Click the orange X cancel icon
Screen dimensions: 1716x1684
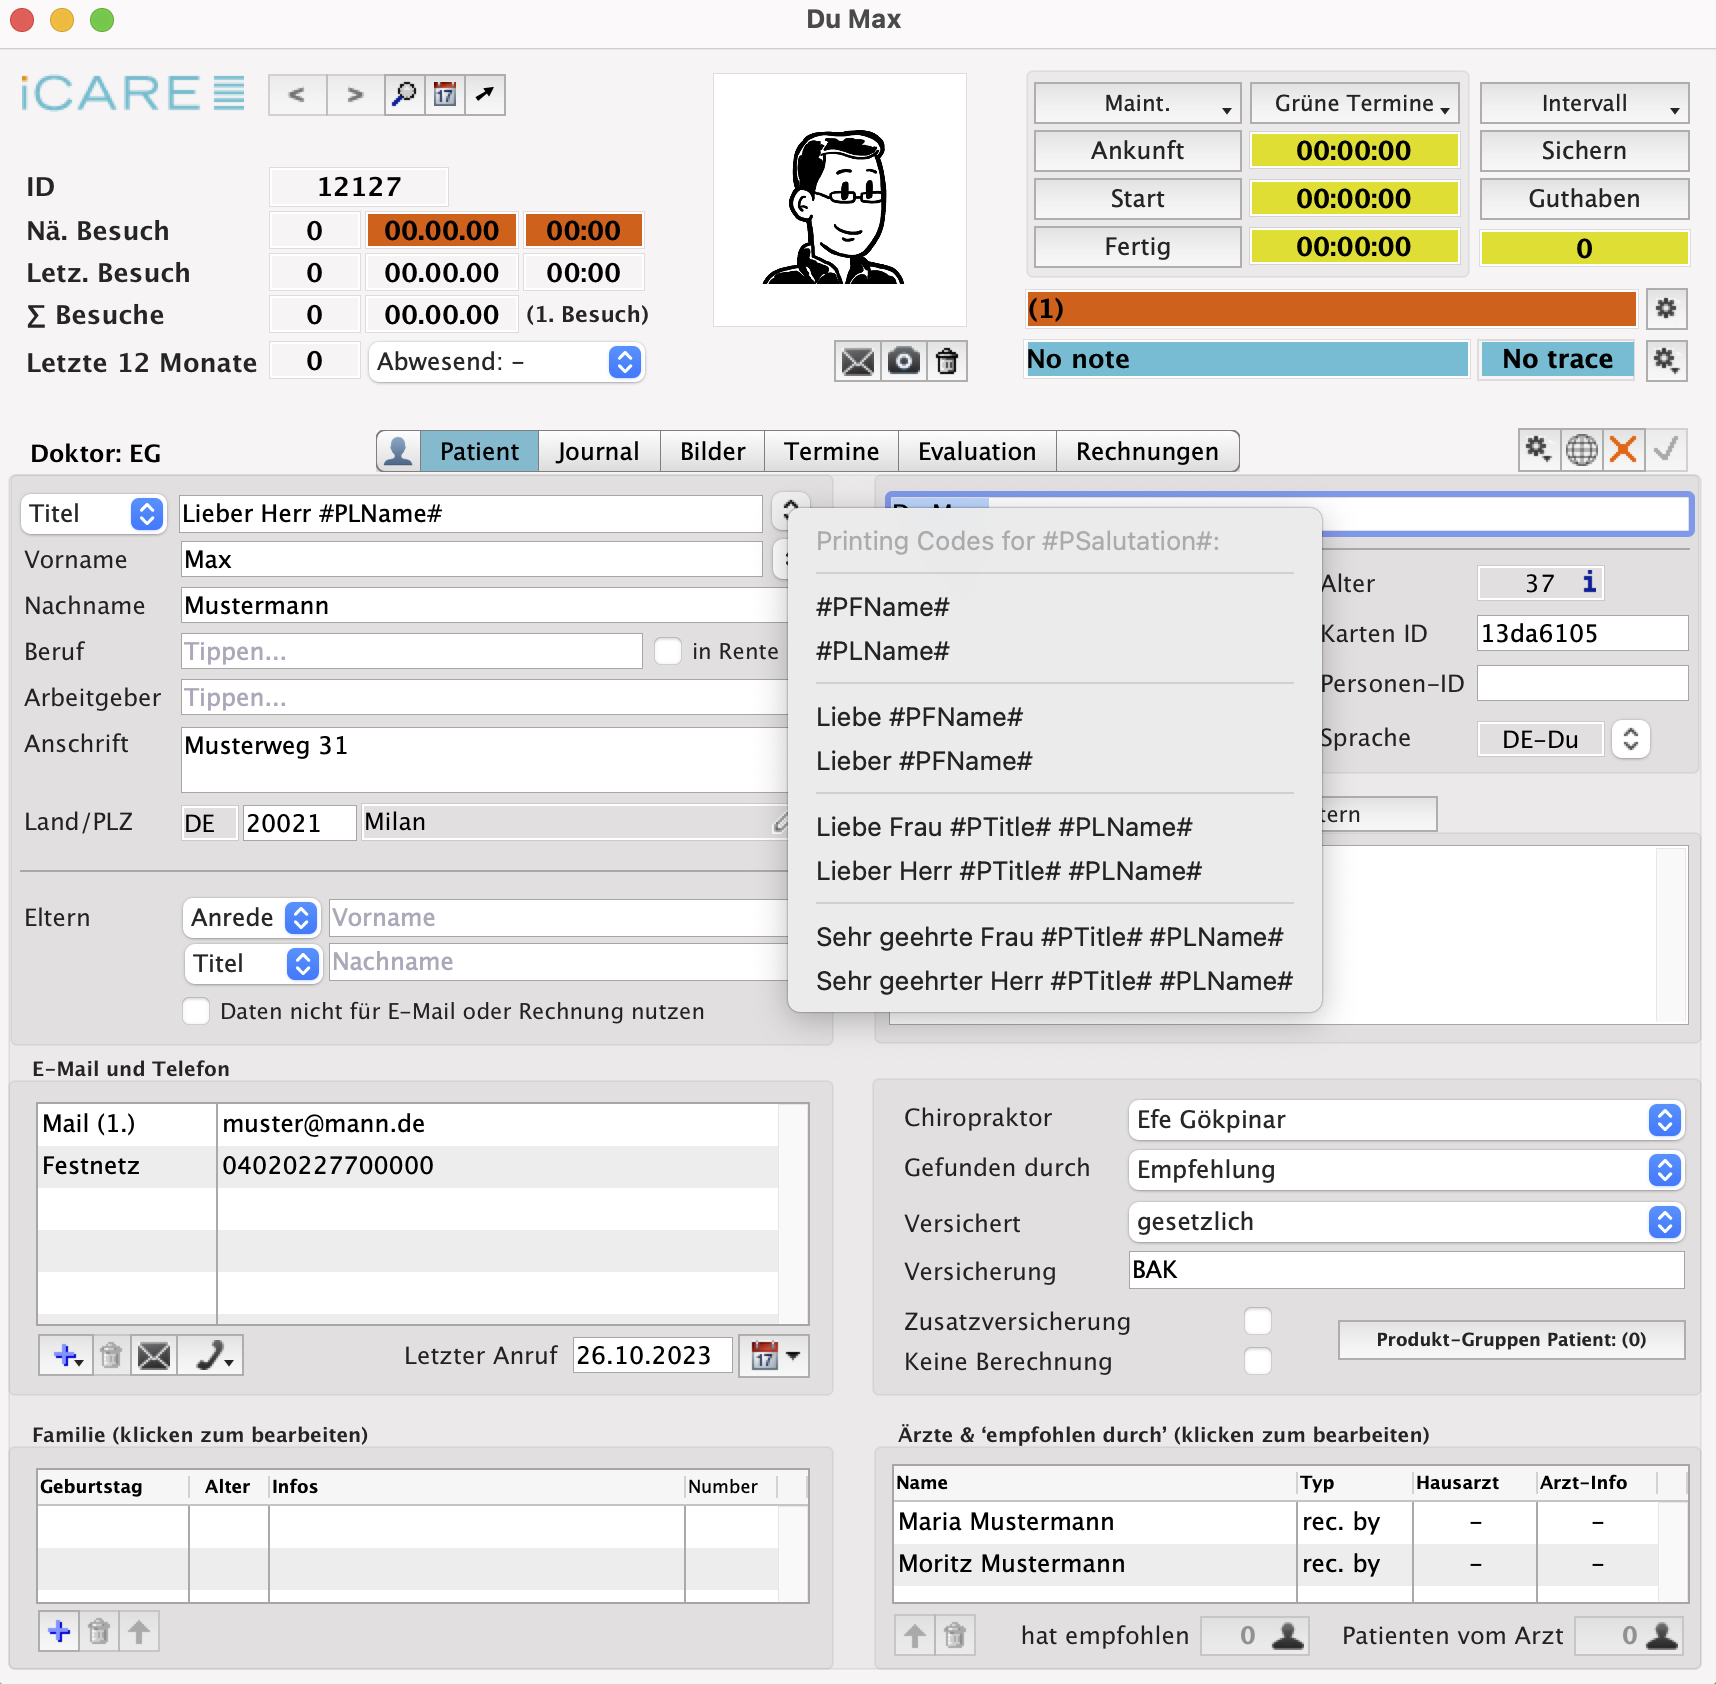pyautogui.click(x=1623, y=450)
